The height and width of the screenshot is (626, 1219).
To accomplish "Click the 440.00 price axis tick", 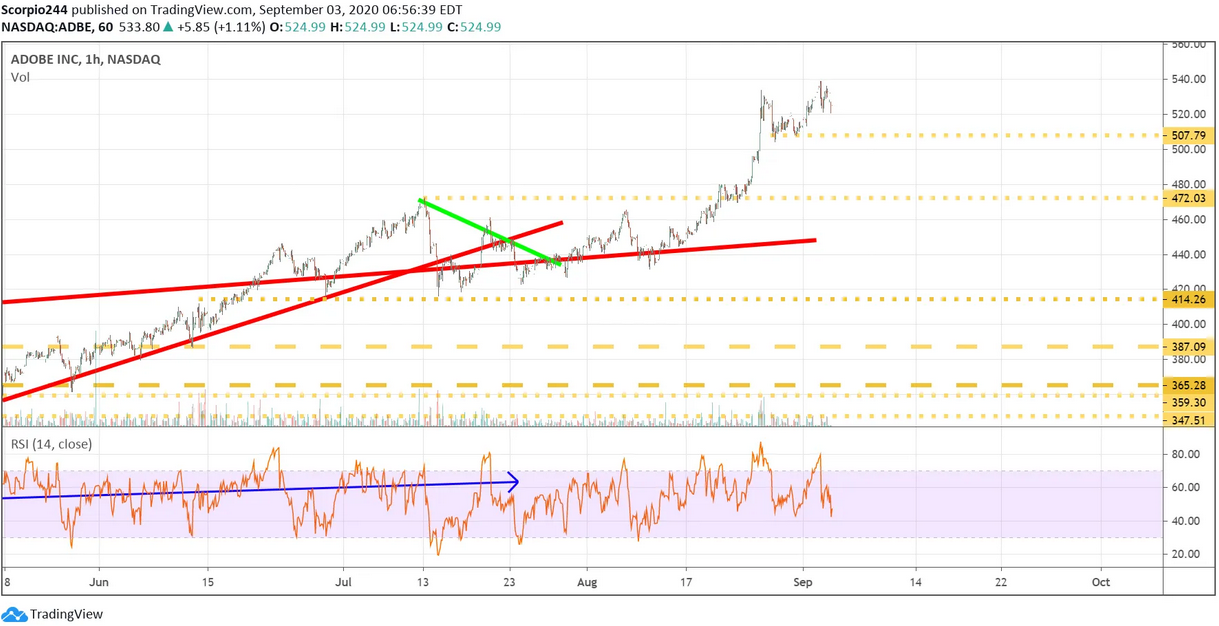I will 1189,255.
